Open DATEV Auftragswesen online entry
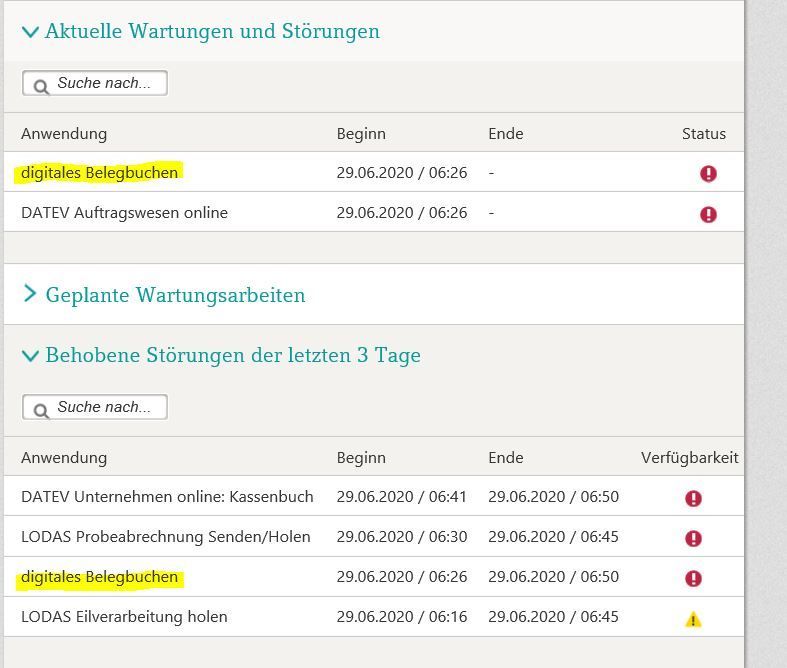The width and height of the screenshot is (787, 668). coord(124,213)
